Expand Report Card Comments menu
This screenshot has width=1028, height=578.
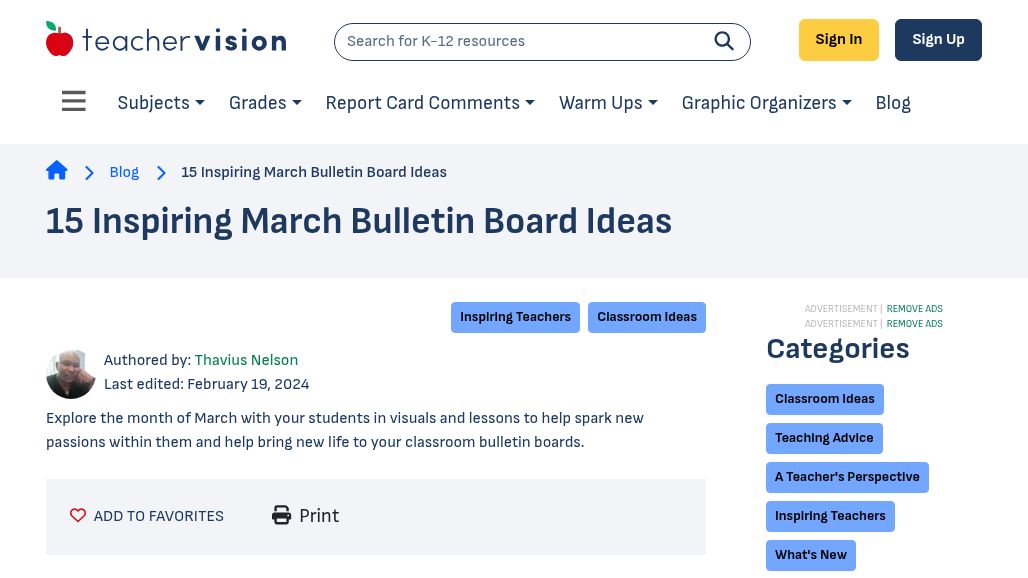430,103
